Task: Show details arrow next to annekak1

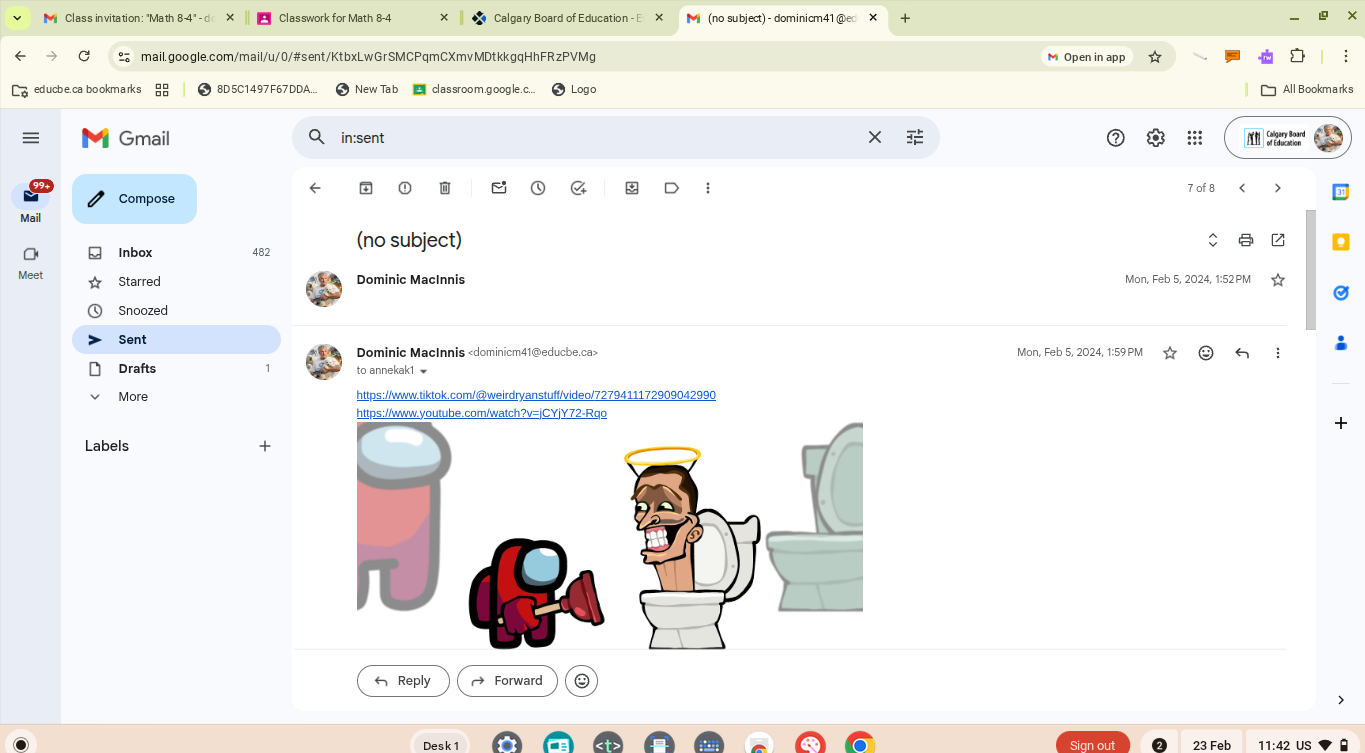Action: (423, 371)
